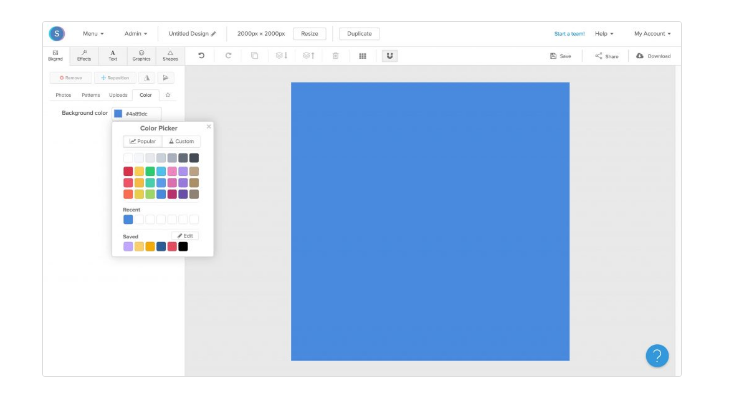Switch color picker to Custom mode
This screenshot has height=409, width=742.
[x=181, y=141]
